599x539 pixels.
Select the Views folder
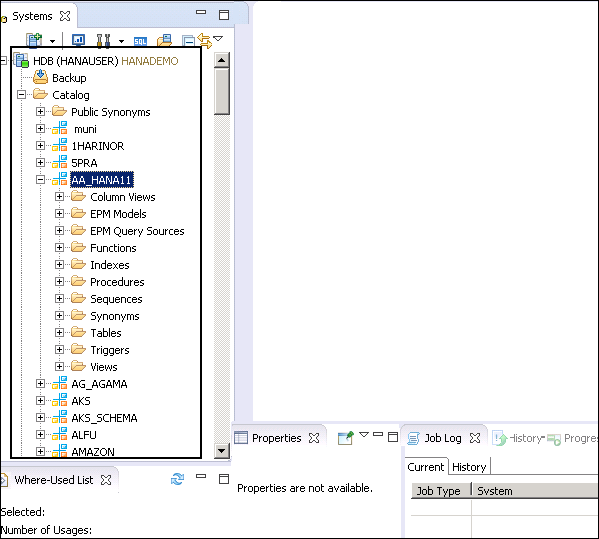pos(104,367)
